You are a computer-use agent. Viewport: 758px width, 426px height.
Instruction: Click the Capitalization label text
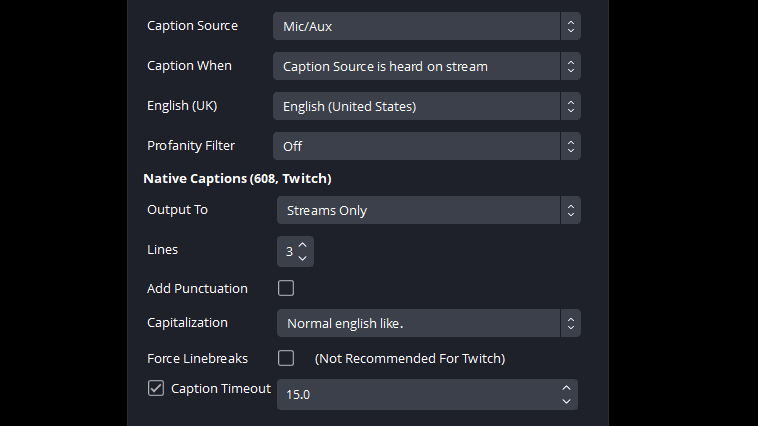coord(187,323)
